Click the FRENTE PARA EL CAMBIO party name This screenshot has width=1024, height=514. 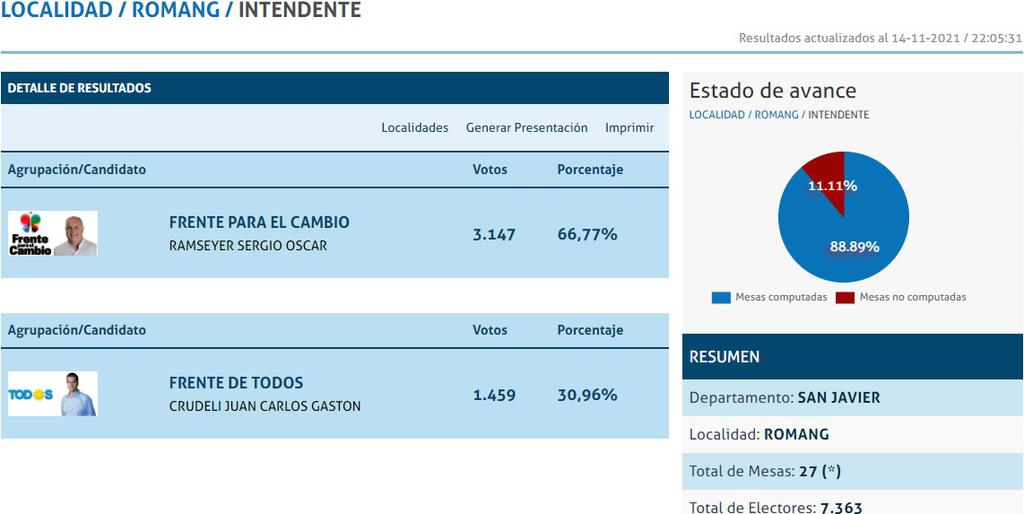[x=259, y=222]
